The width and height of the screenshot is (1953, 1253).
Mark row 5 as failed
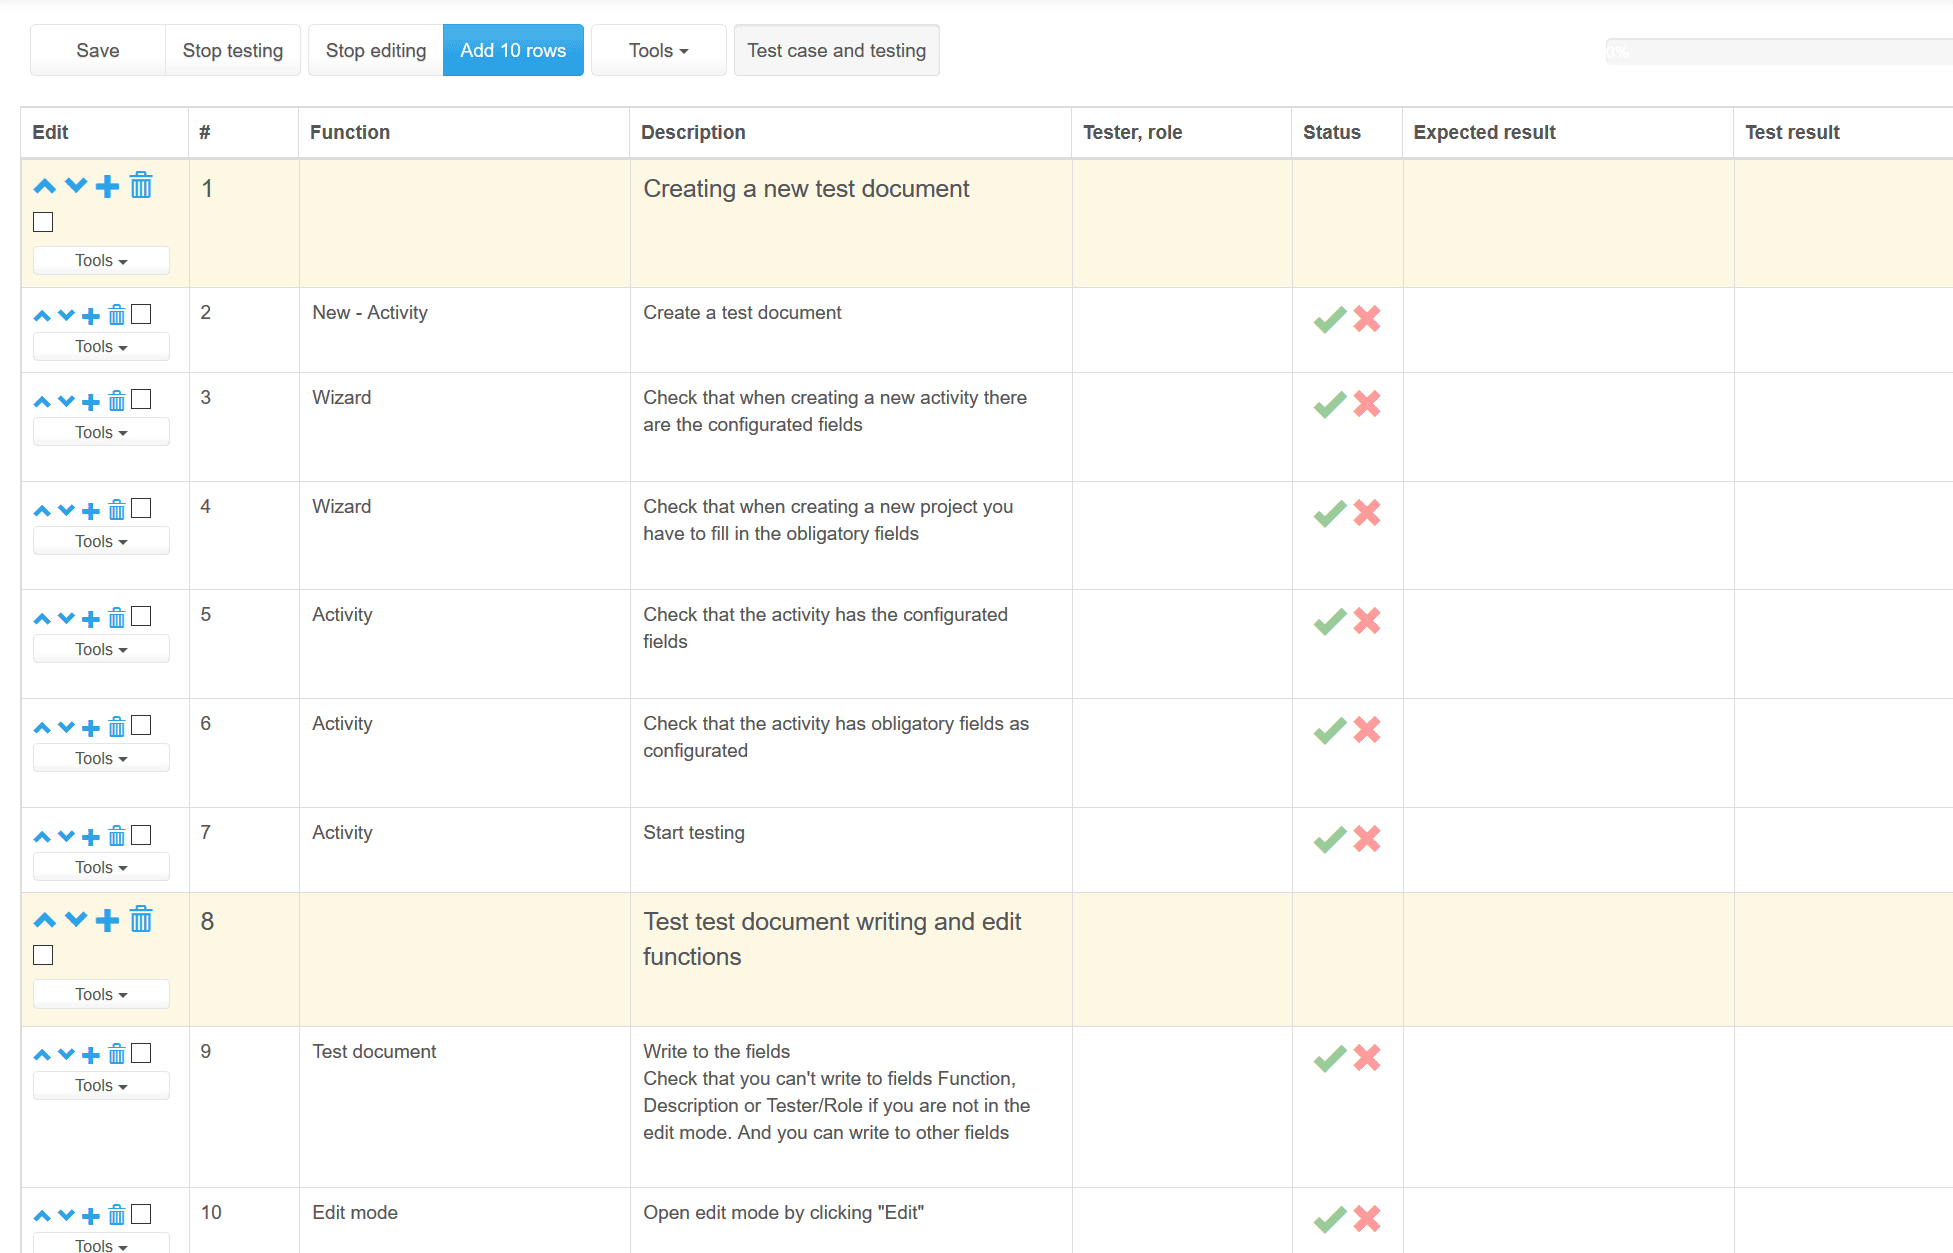pos(1367,621)
